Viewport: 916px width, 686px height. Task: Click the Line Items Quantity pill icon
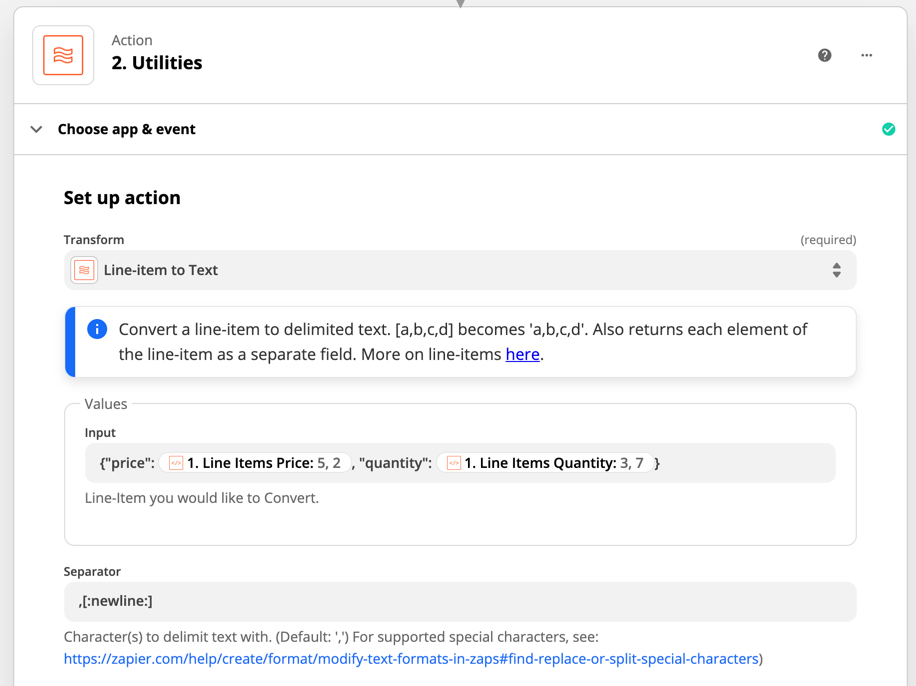click(x=453, y=463)
